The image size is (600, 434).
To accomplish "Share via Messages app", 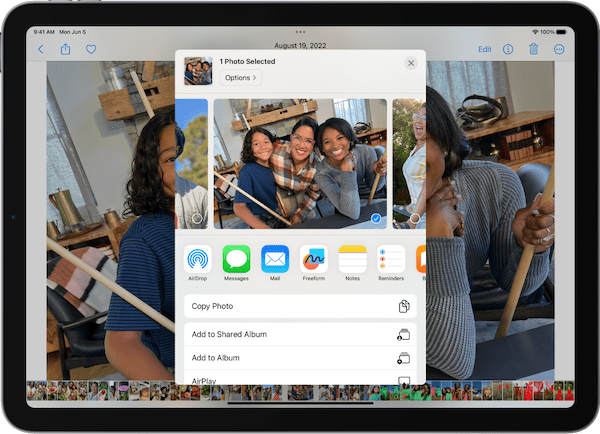I will (x=236, y=263).
